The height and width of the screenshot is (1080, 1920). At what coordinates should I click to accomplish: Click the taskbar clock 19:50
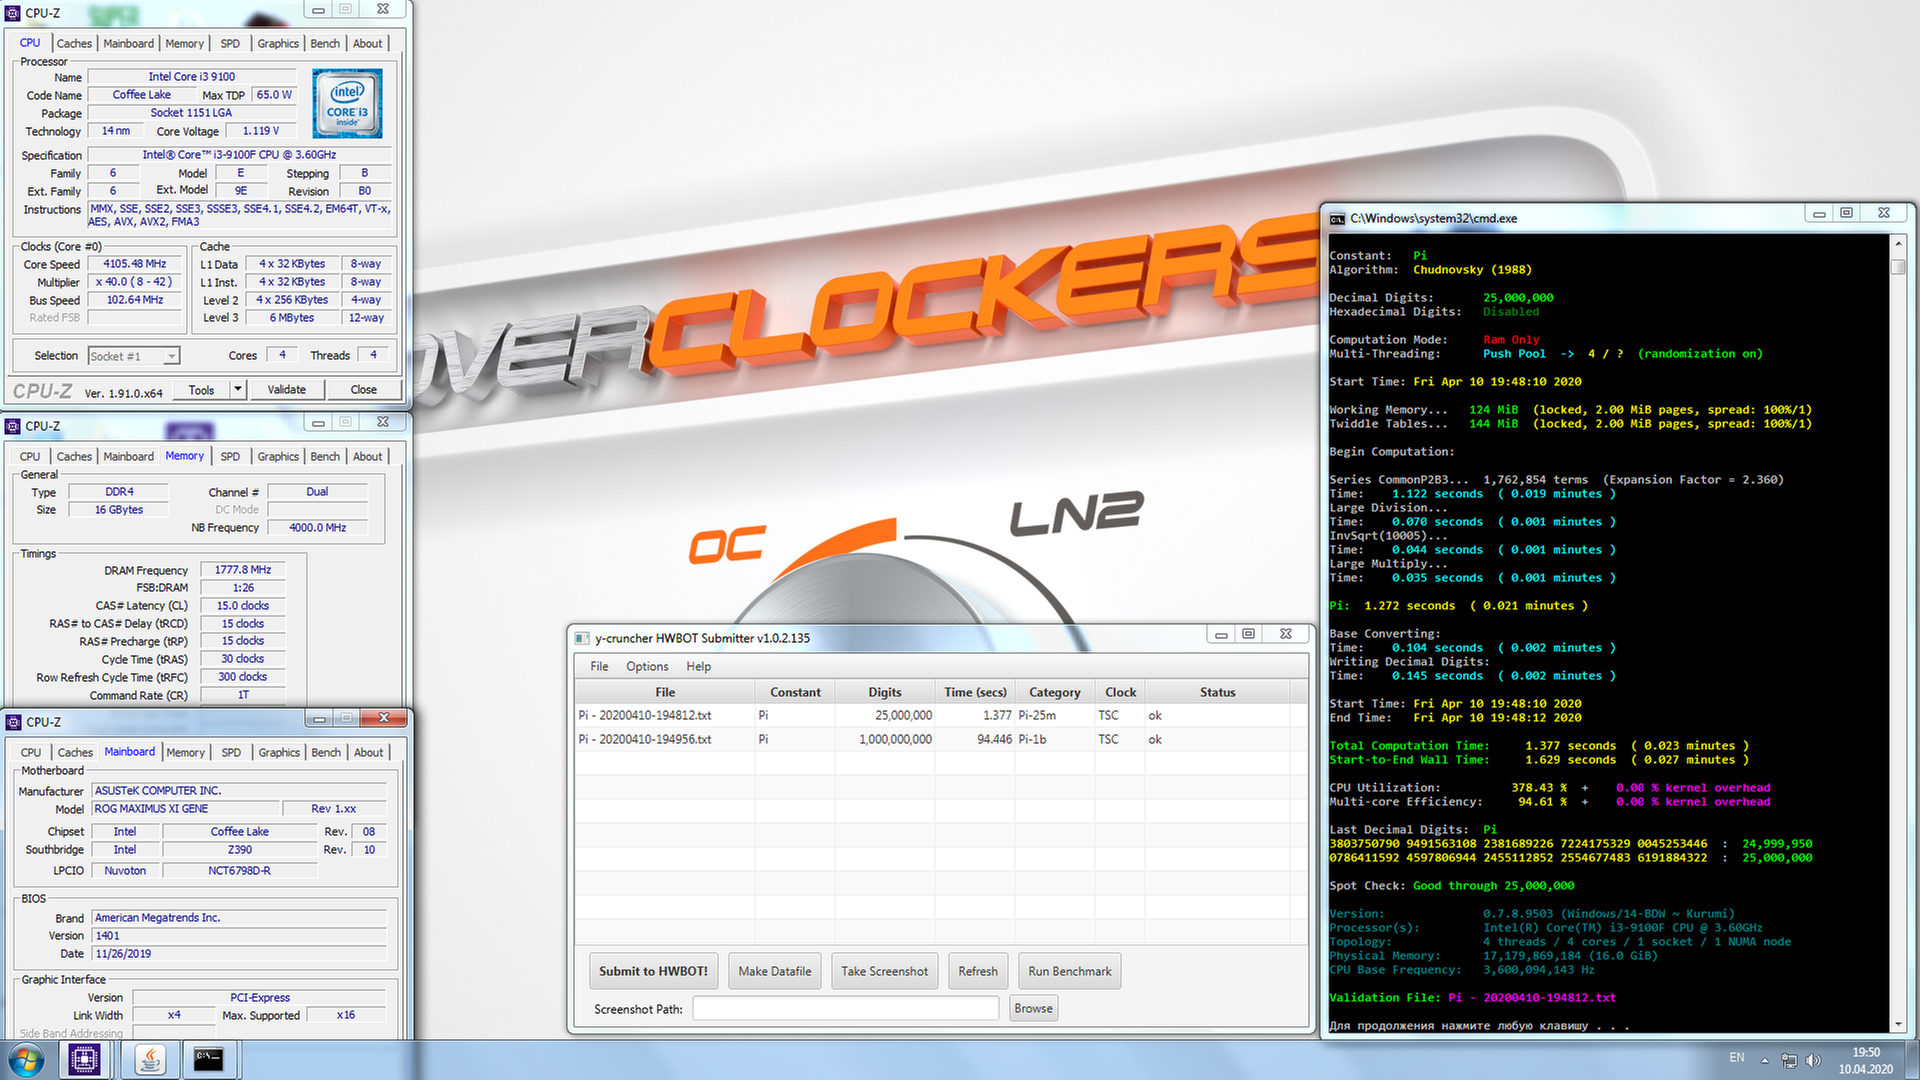point(1866,1052)
